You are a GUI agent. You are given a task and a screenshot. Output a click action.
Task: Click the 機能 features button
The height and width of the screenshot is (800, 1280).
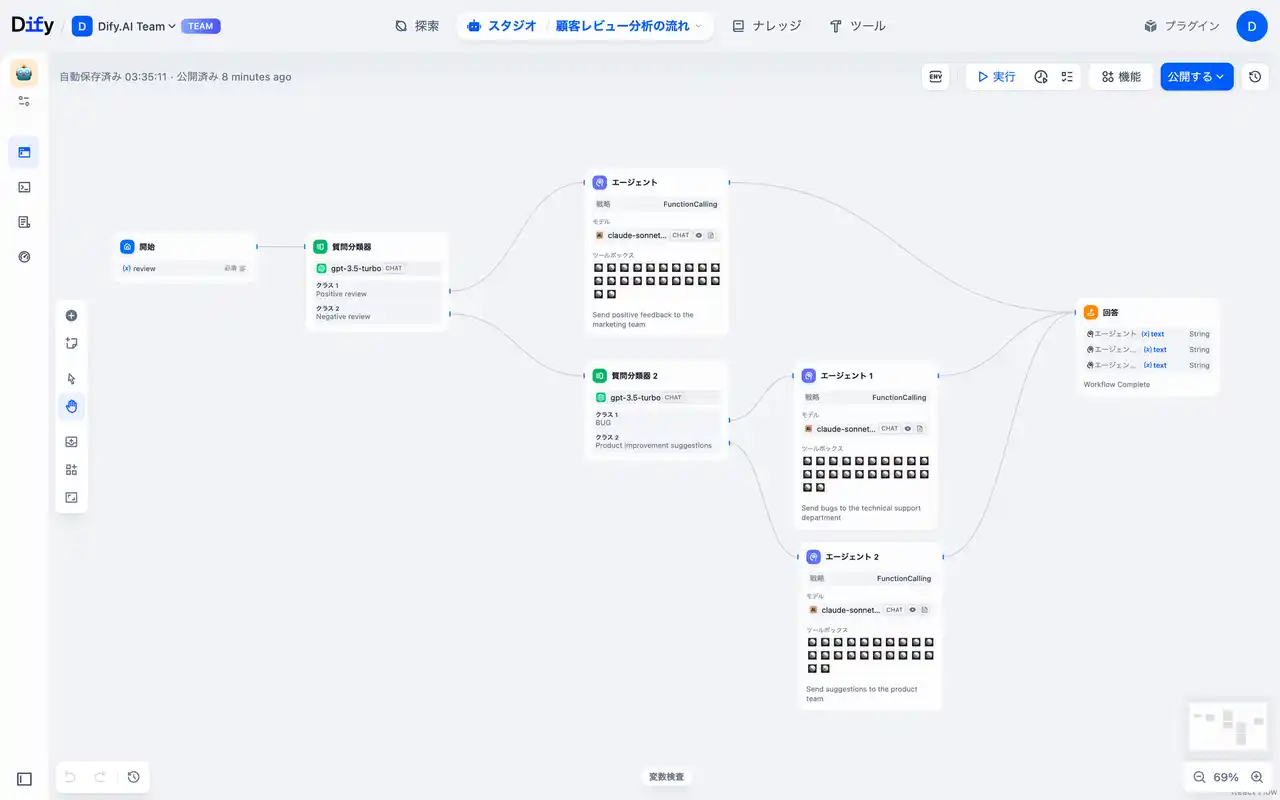tap(1120, 77)
